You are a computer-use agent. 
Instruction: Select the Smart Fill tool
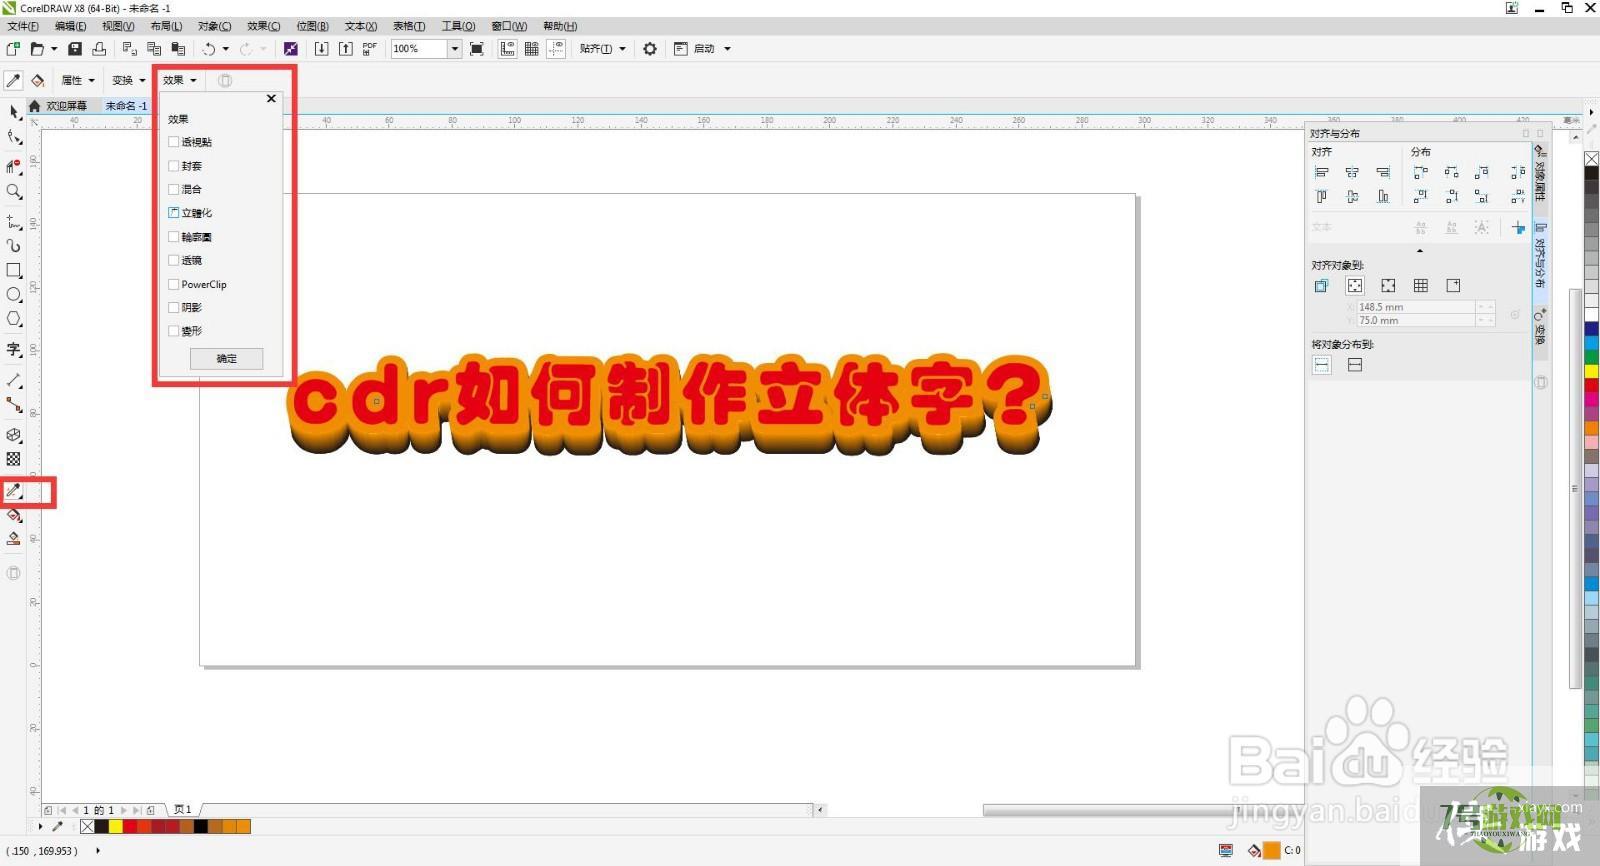tap(14, 539)
